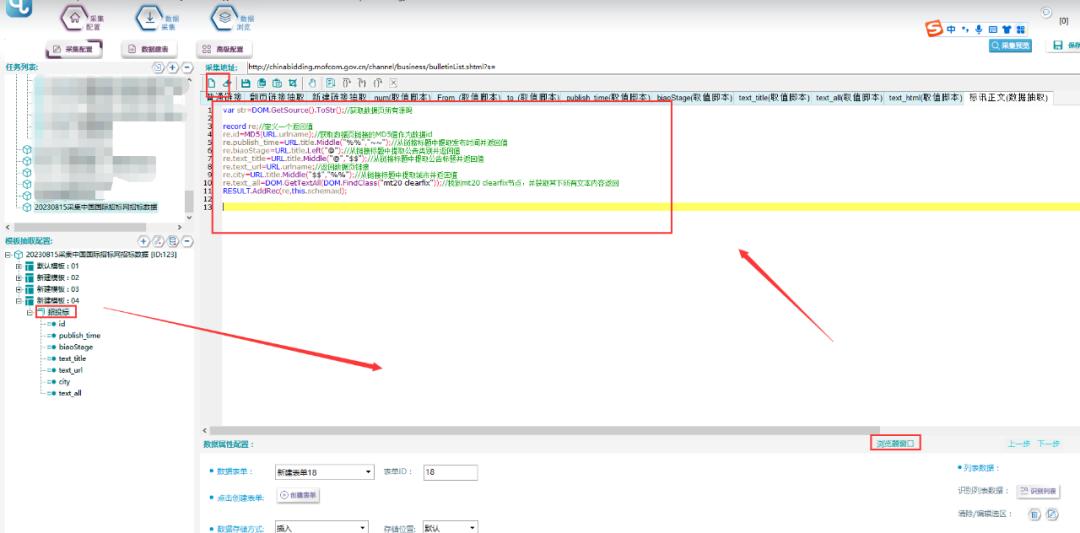Click the 创建表单 button
This screenshot has height=533, width=1080.
298,495
